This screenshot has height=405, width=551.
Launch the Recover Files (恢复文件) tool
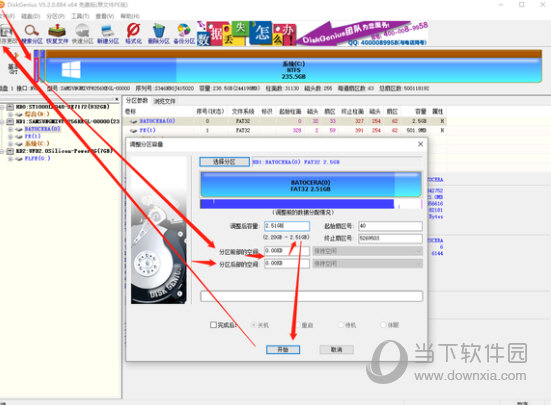coord(57,34)
